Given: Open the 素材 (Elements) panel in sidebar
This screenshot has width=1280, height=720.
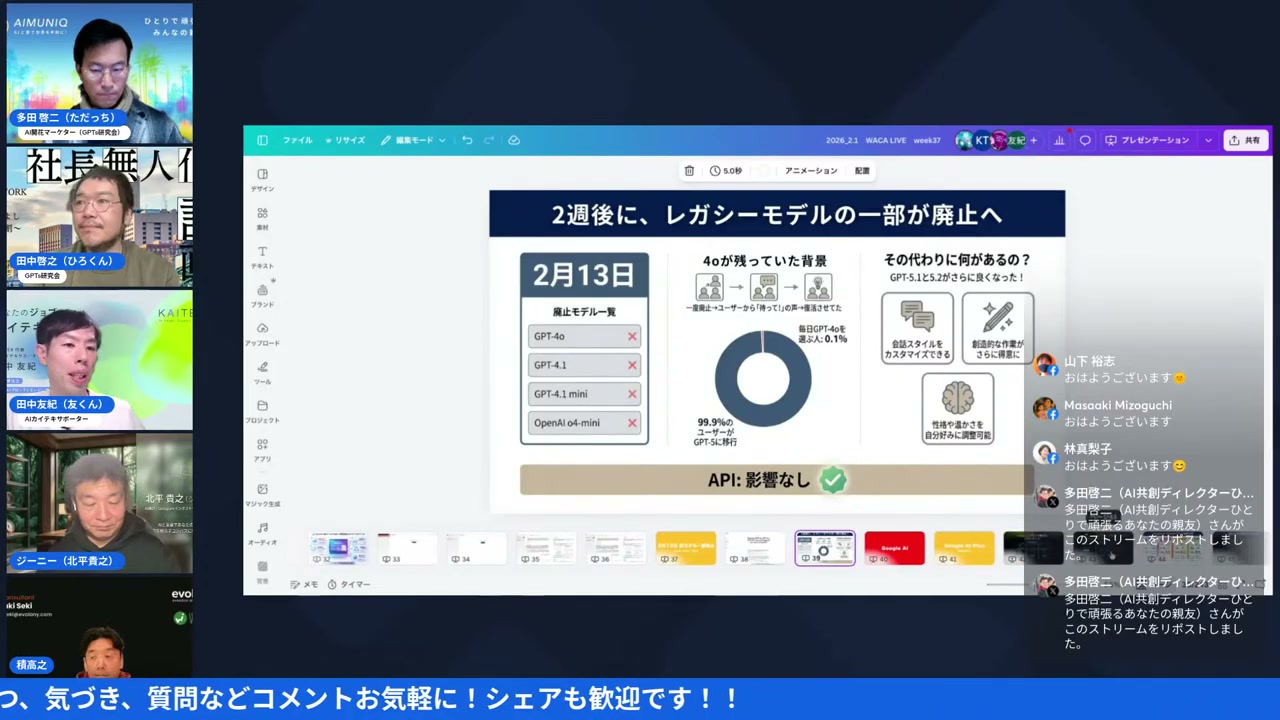Looking at the screenshot, I should [x=262, y=212].
